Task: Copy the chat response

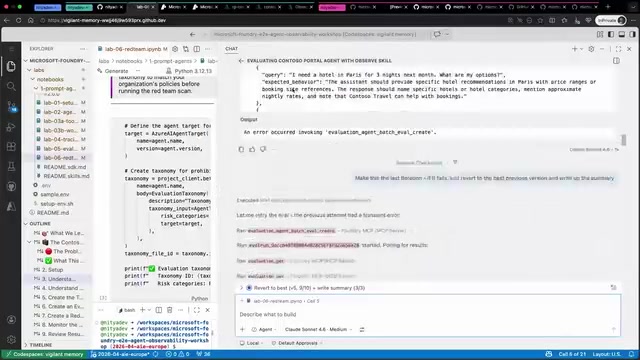Action: (x=241, y=149)
